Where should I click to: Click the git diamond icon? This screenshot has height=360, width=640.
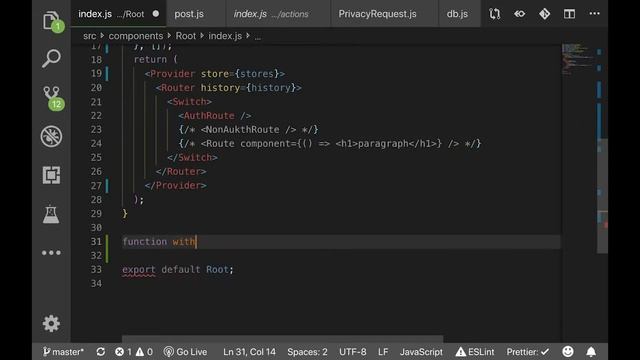pos(544,14)
